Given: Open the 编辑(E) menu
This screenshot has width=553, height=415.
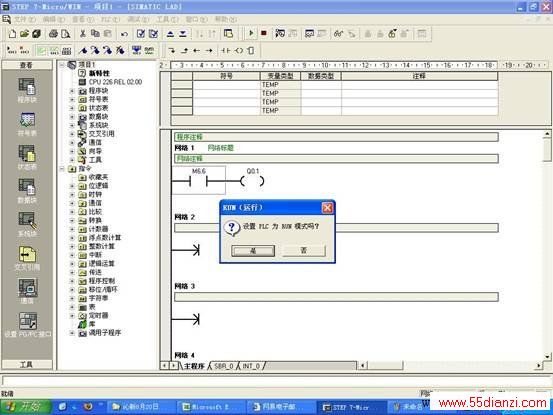Looking at the screenshot, I should pos(54,19).
